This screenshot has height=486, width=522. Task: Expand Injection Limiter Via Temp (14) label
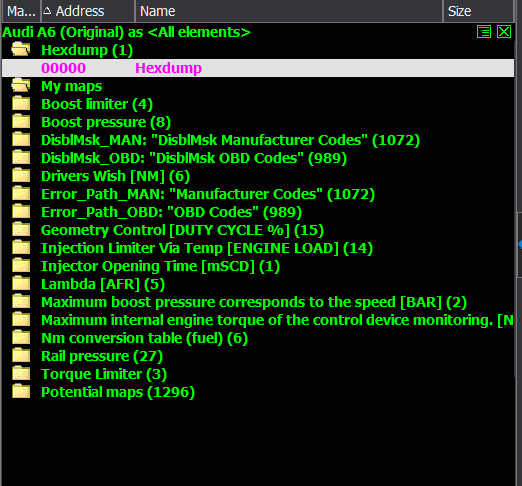pos(207,248)
